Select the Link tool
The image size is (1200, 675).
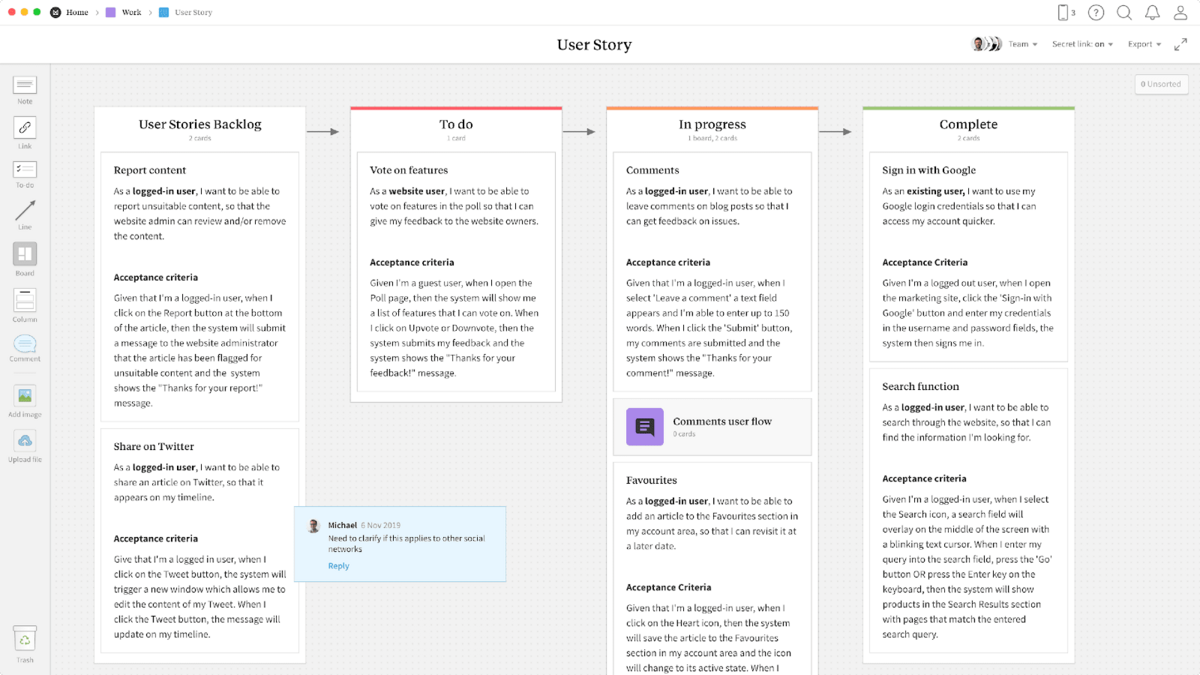(x=25, y=128)
